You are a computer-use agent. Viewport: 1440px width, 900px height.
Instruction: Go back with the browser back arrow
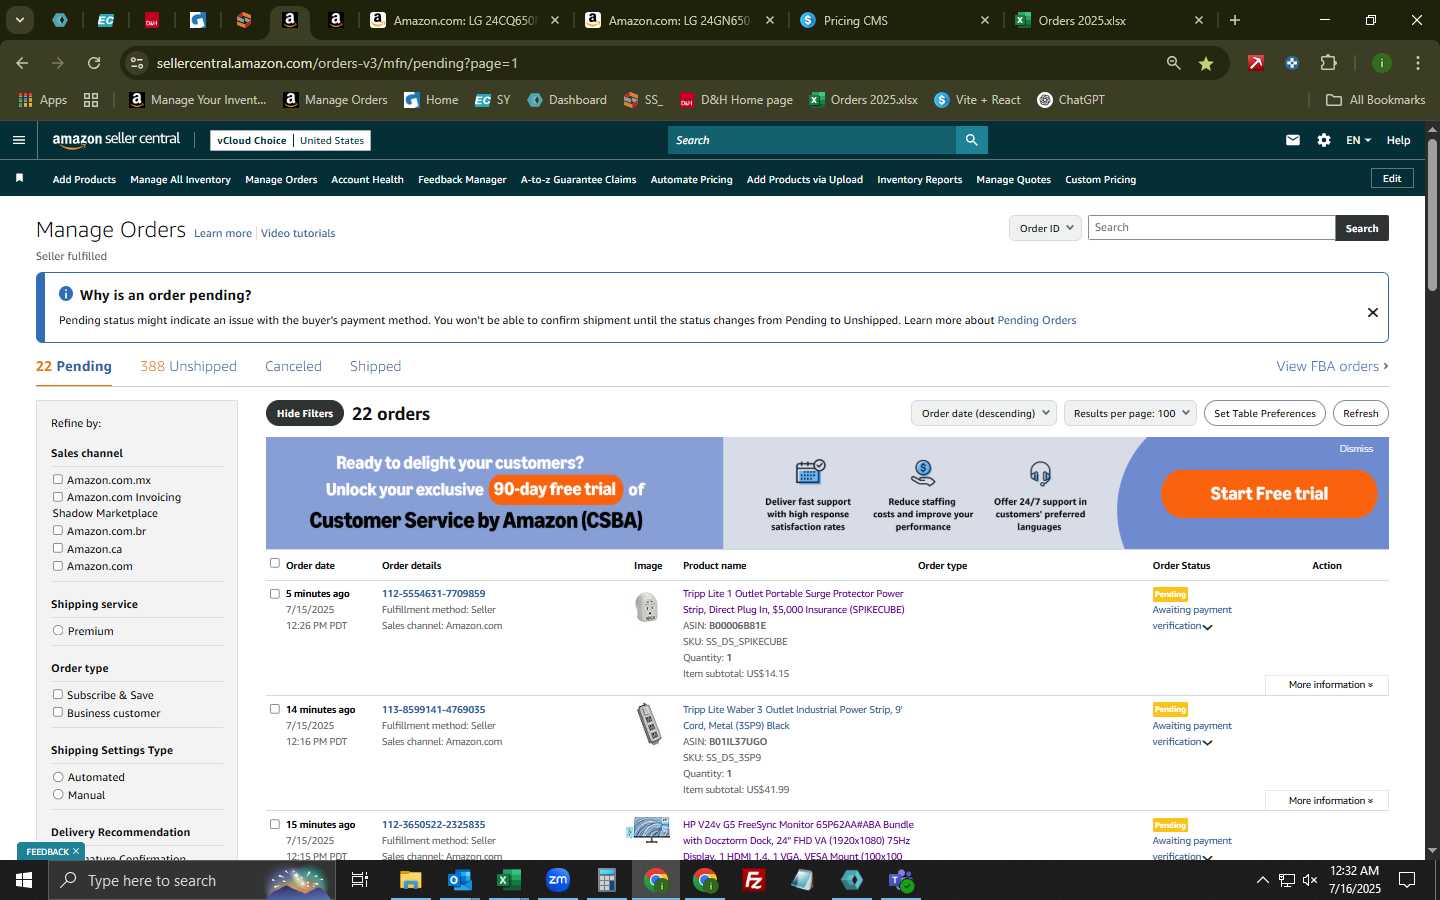pos(22,63)
